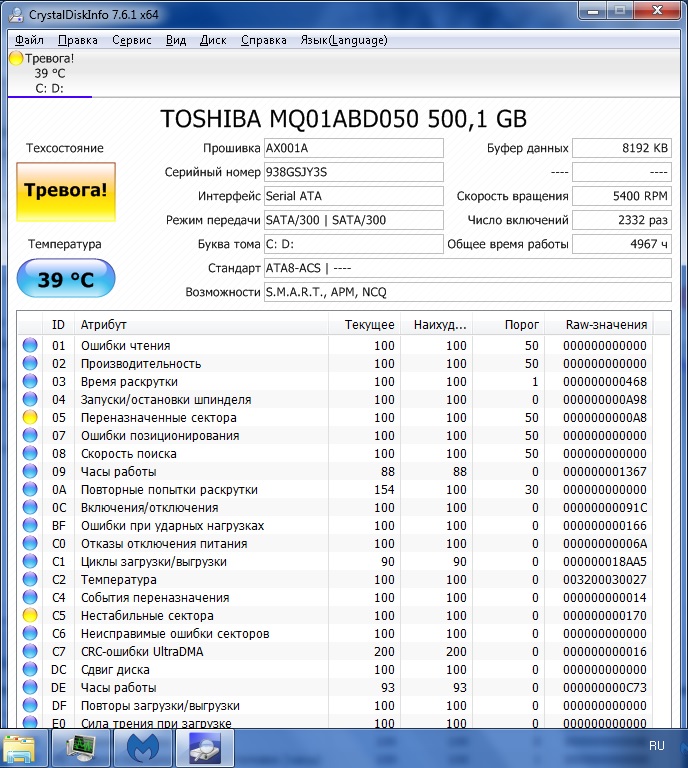Click the RU language indicator in taskbar
This screenshot has height=768, width=688.
pyautogui.click(x=656, y=746)
